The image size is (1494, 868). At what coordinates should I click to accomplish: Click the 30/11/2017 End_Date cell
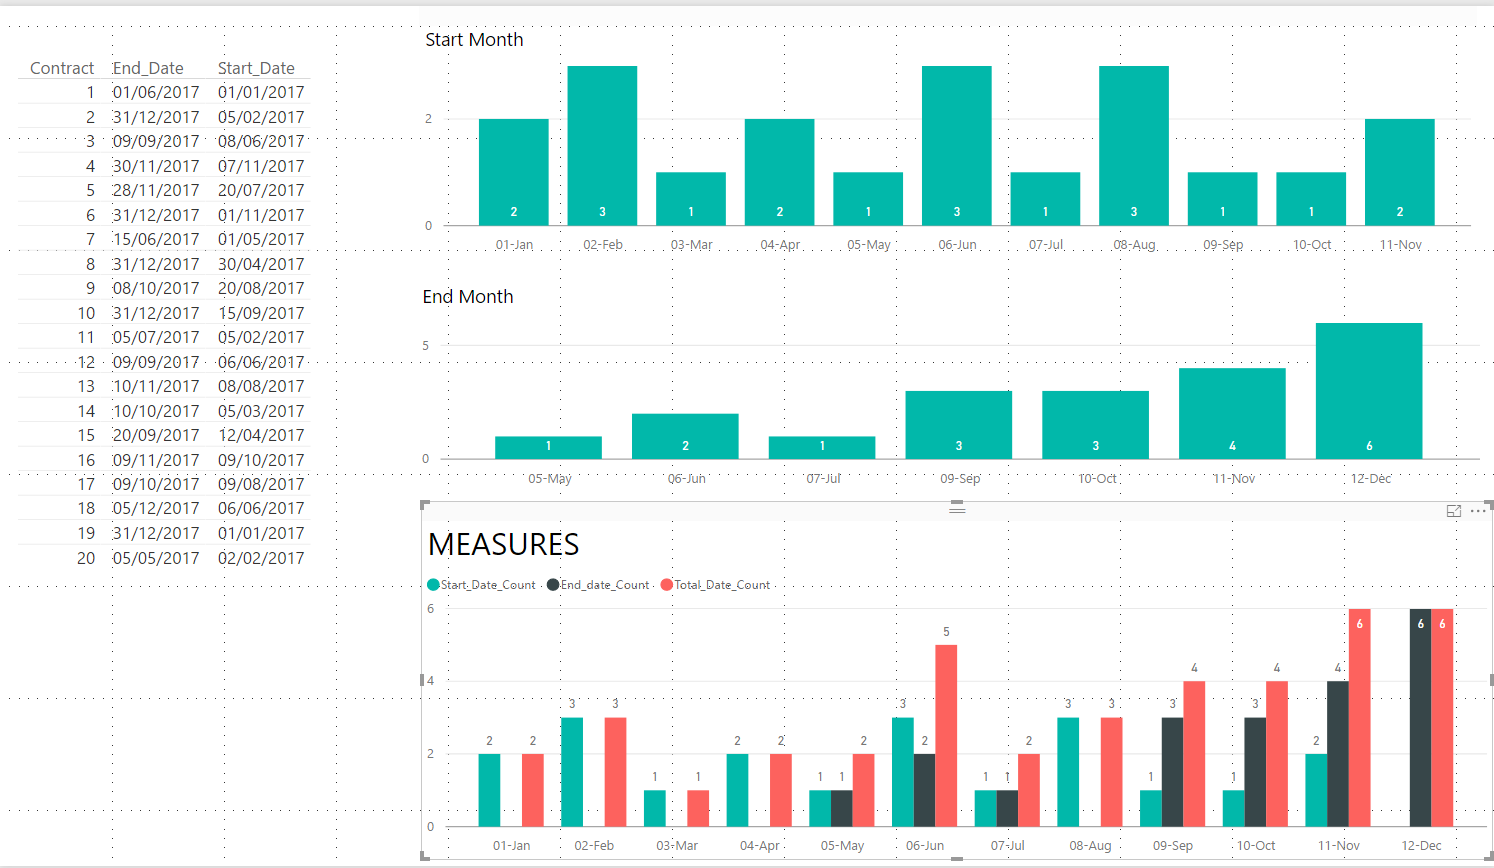tap(156, 166)
